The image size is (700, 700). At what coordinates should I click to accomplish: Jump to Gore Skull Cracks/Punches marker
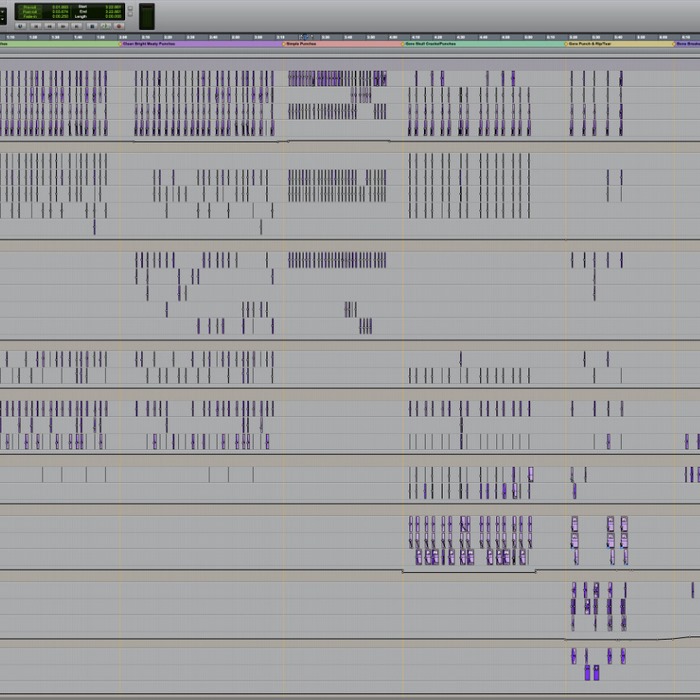[430, 44]
